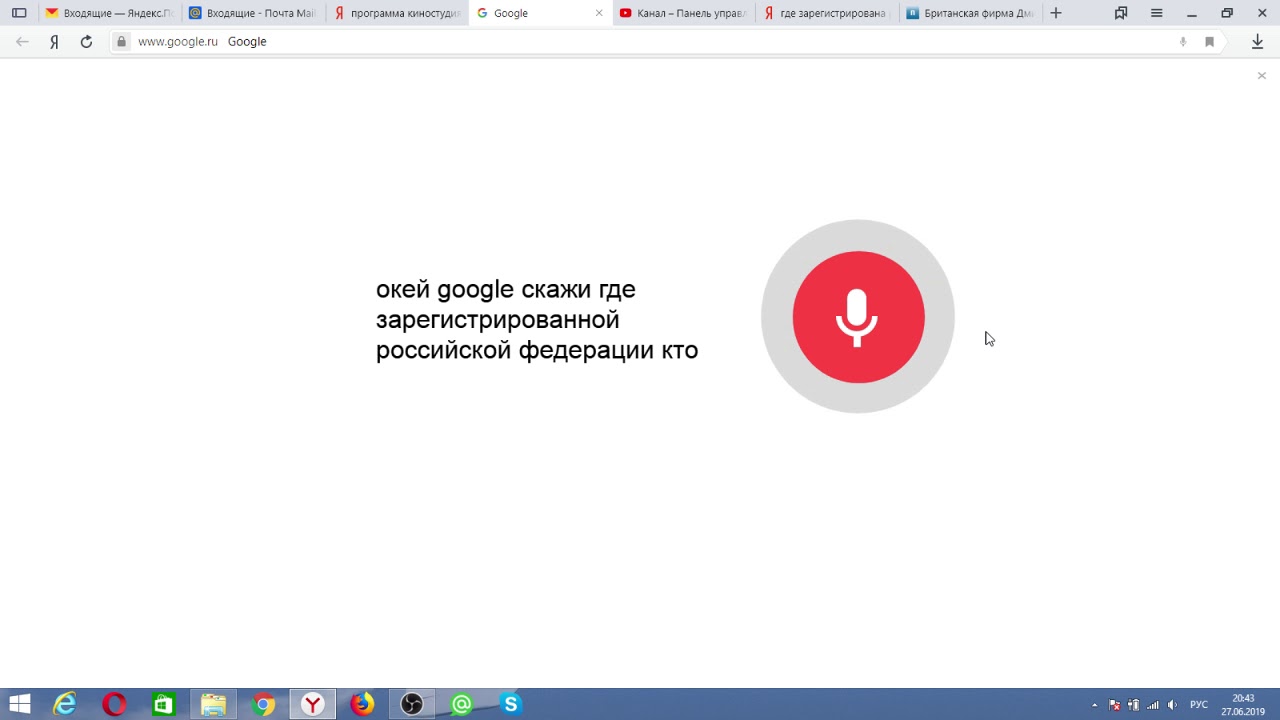Click the lock site-security icon
1280x720 pixels.
[121, 42]
